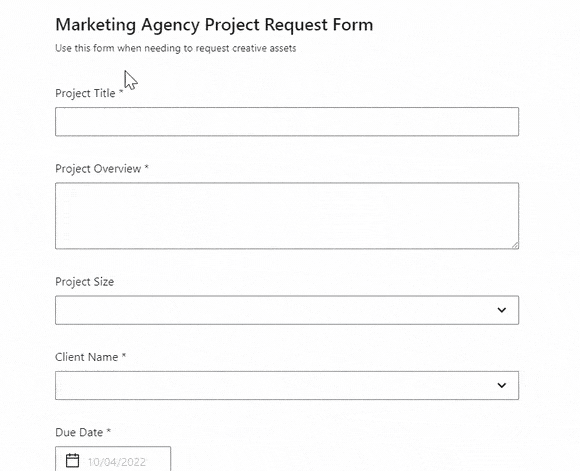This screenshot has height=471, width=580.
Task: Click the required asterisk beside Client Name
Action: click(124, 356)
